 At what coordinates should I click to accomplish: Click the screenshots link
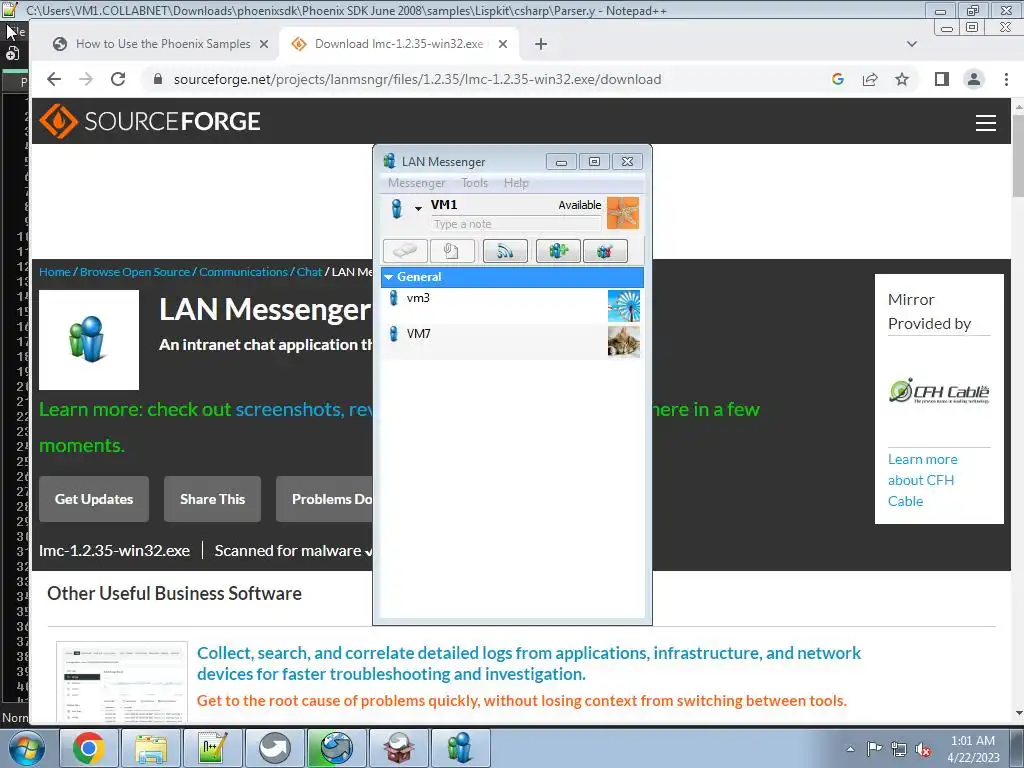(x=289, y=409)
